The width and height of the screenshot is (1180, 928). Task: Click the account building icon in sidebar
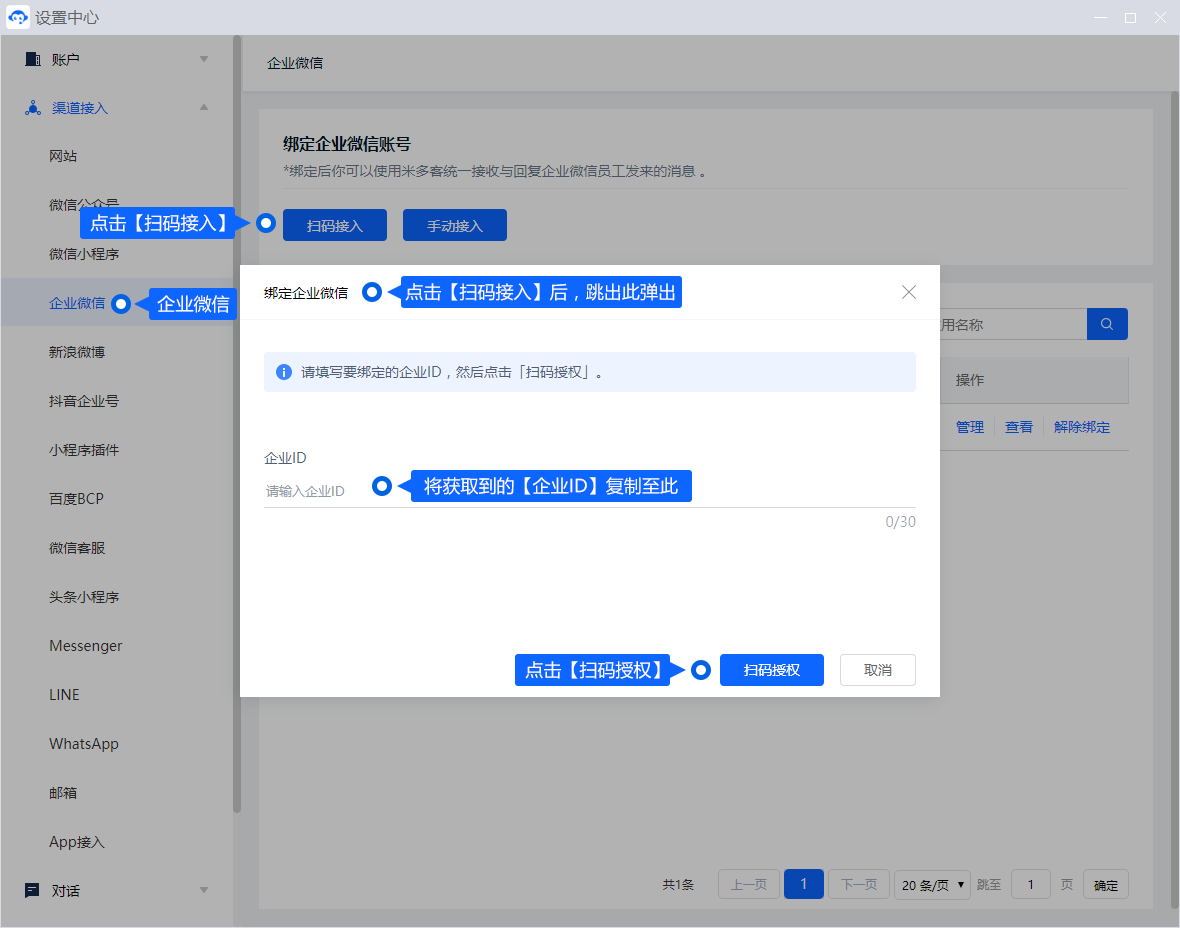(33, 59)
